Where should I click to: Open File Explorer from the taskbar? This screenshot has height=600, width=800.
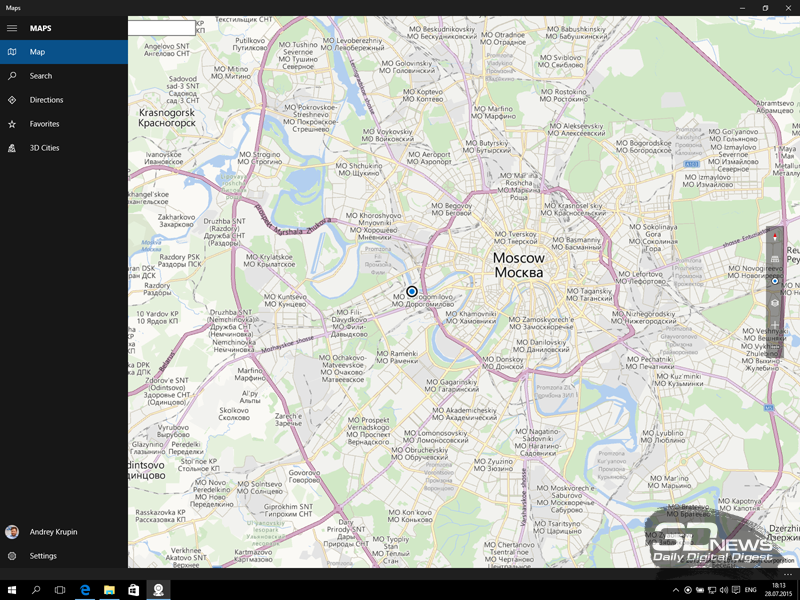coord(109,590)
